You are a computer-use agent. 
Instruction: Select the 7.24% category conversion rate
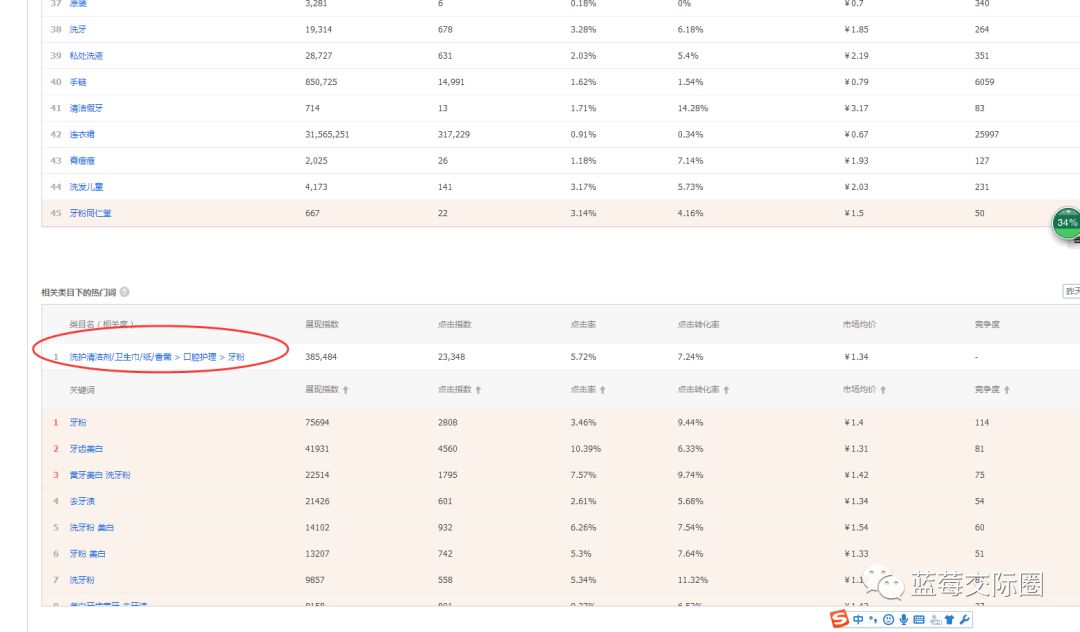coord(690,357)
